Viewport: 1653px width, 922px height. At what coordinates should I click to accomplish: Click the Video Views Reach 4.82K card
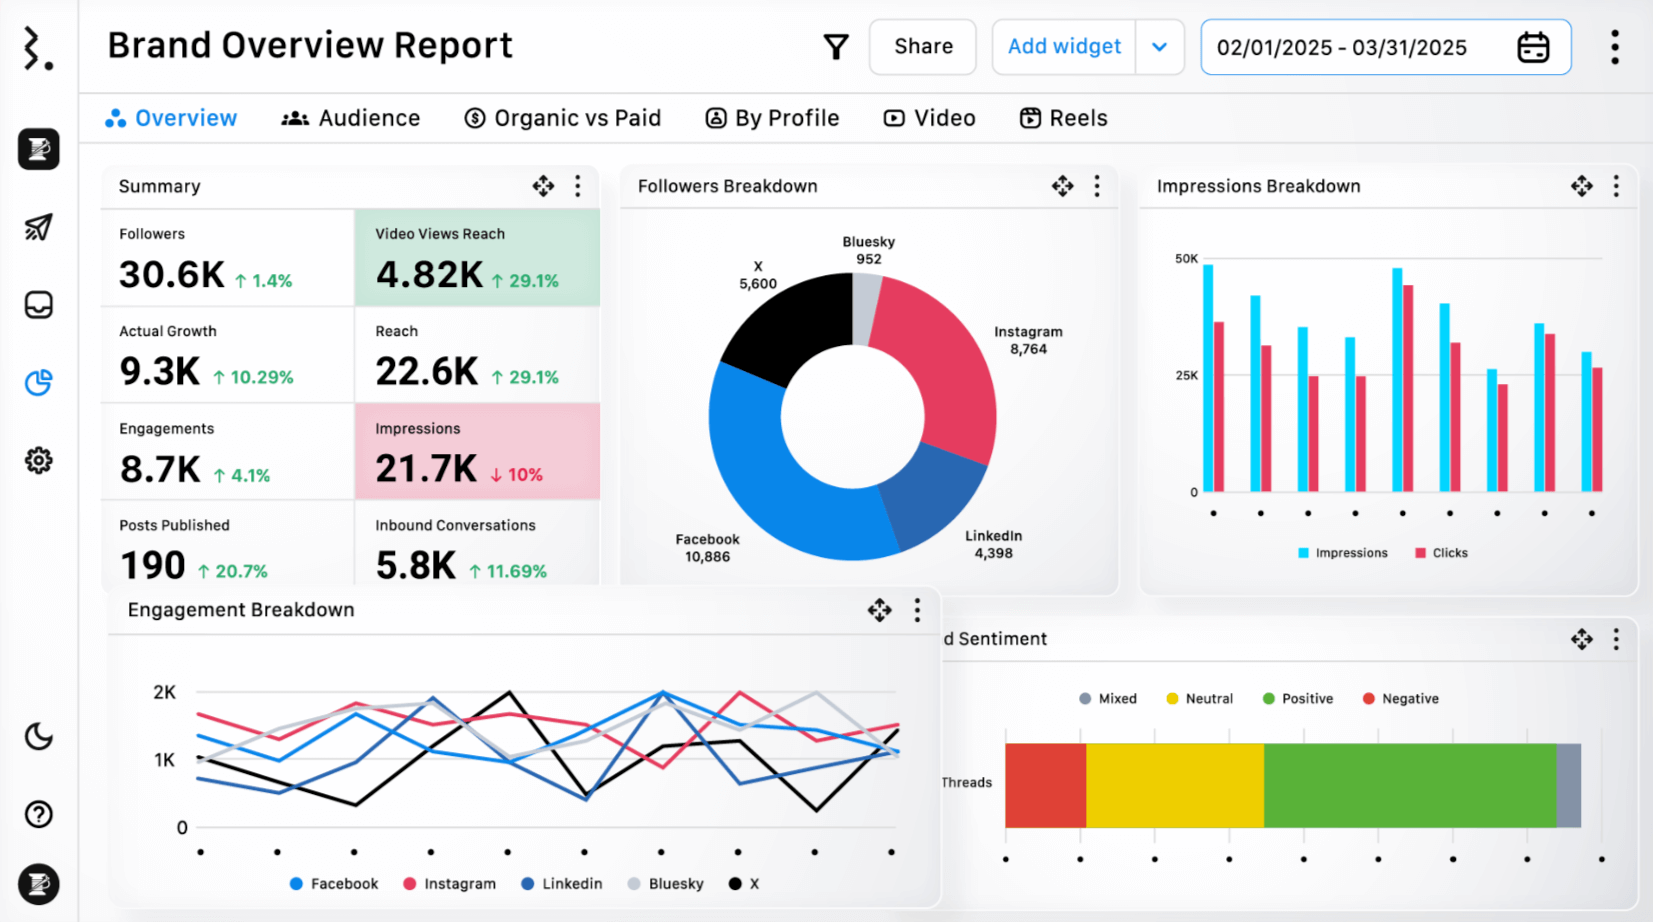point(477,258)
